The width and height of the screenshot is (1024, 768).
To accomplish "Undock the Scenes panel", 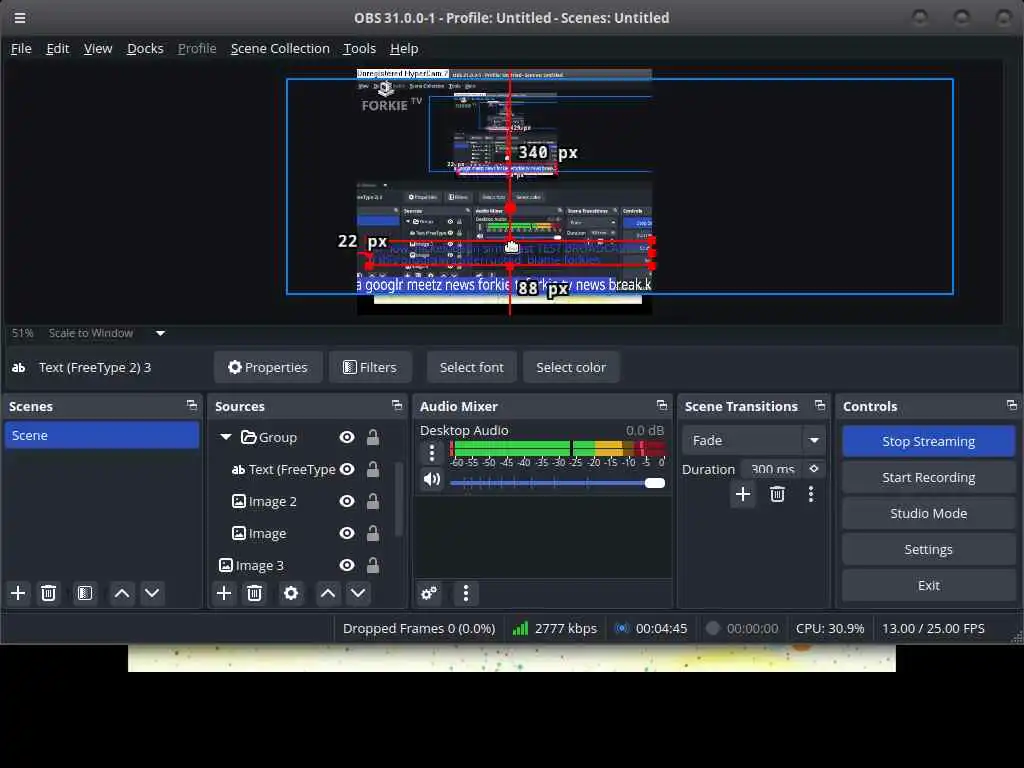I will click(192, 406).
